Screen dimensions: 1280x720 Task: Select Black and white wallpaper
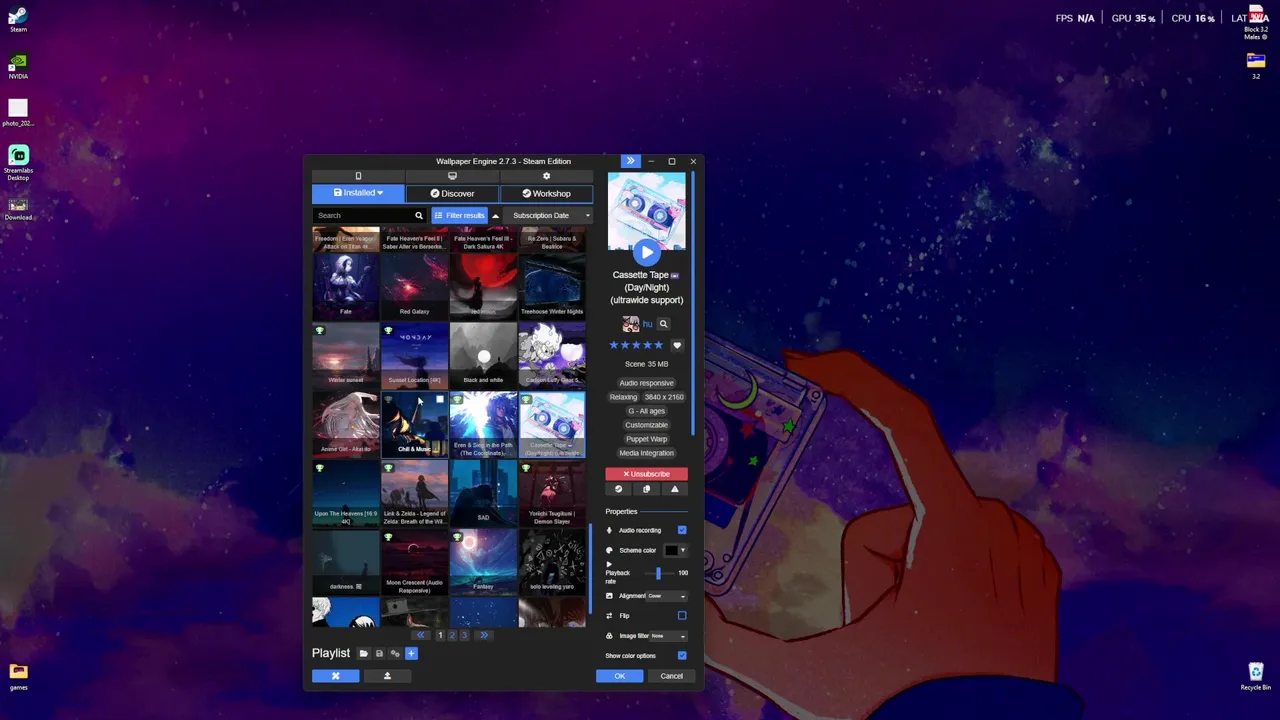pos(483,354)
